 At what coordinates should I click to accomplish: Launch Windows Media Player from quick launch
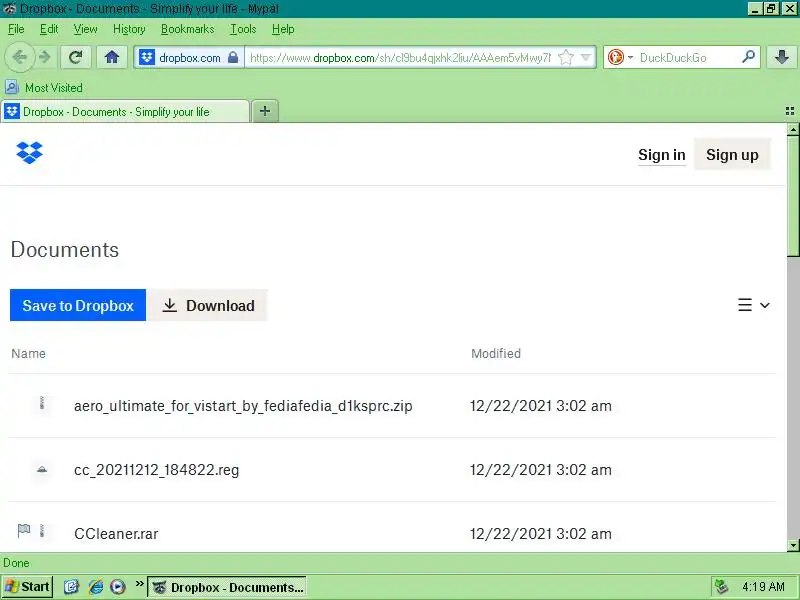pos(118,587)
